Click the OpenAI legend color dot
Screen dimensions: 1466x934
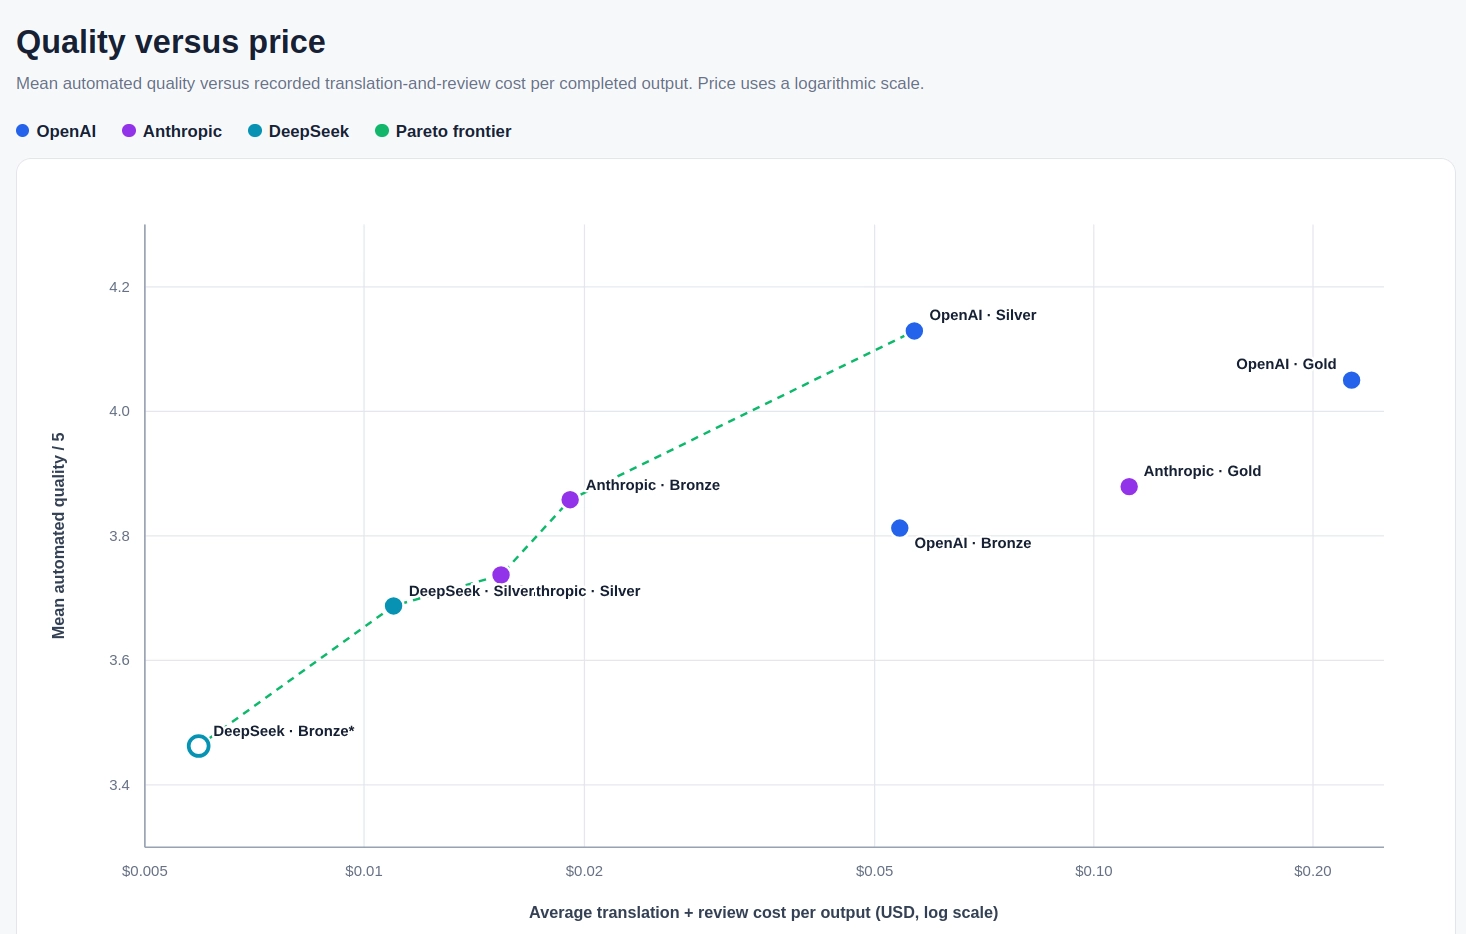pos(23,131)
